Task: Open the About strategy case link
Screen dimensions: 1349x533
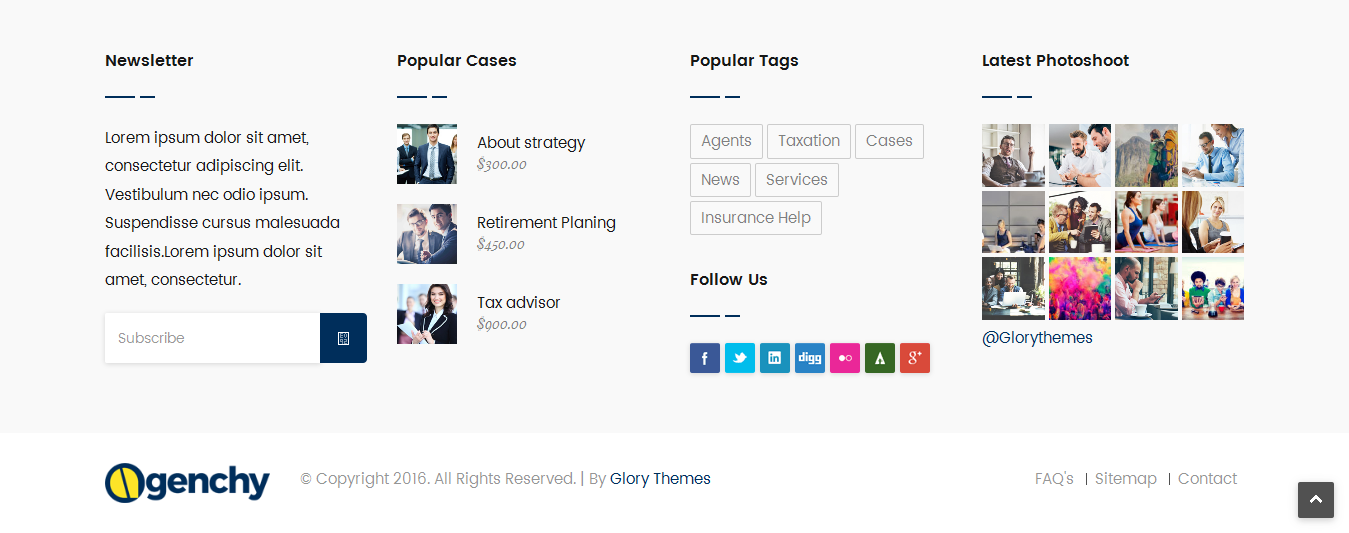Action: [531, 142]
